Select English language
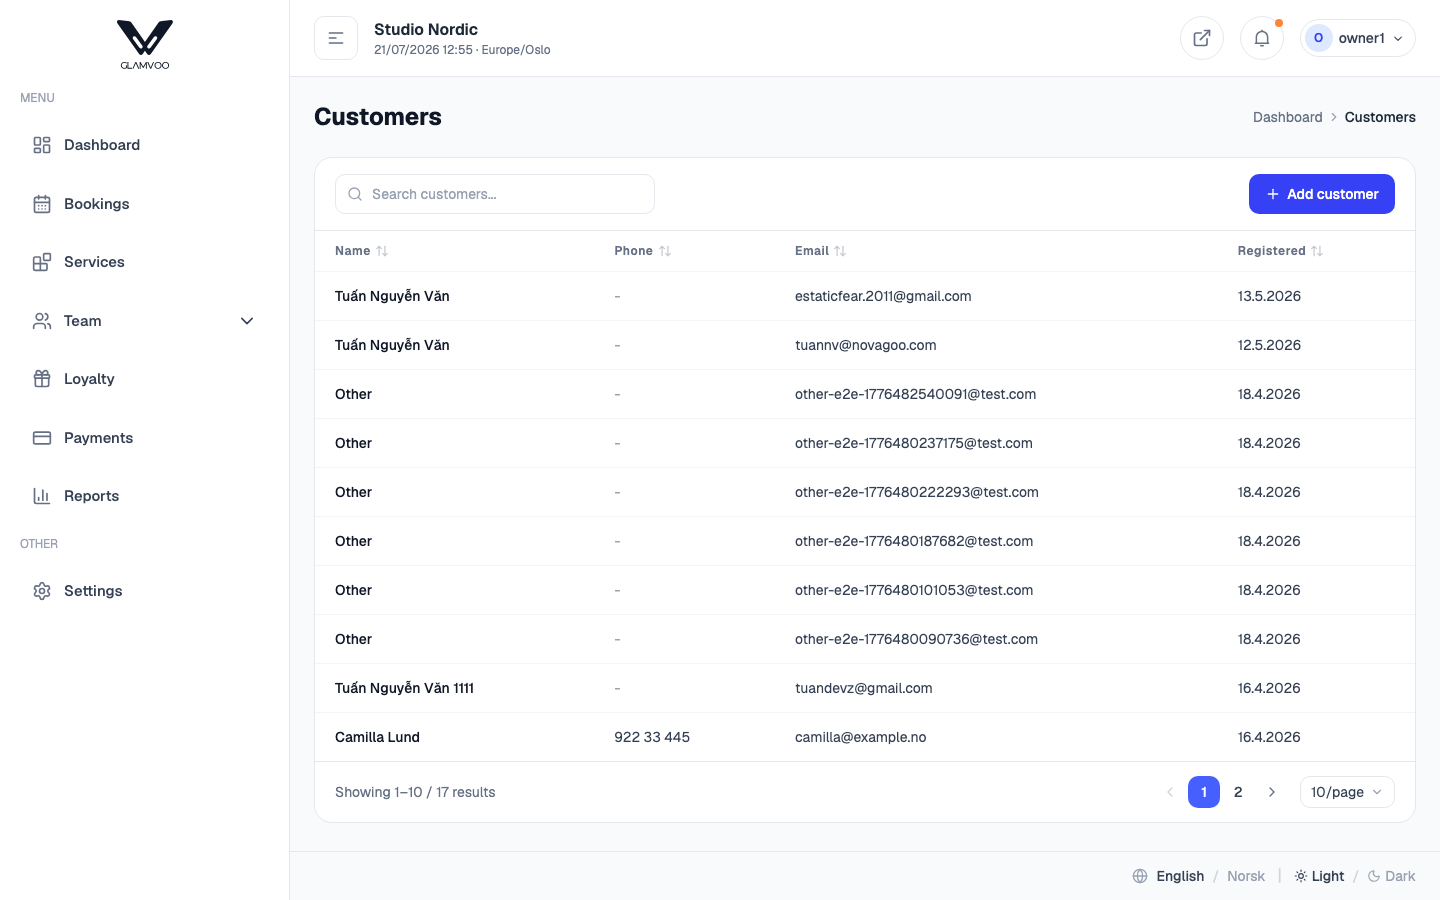Viewport: 1440px width, 900px height. pos(1180,876)
